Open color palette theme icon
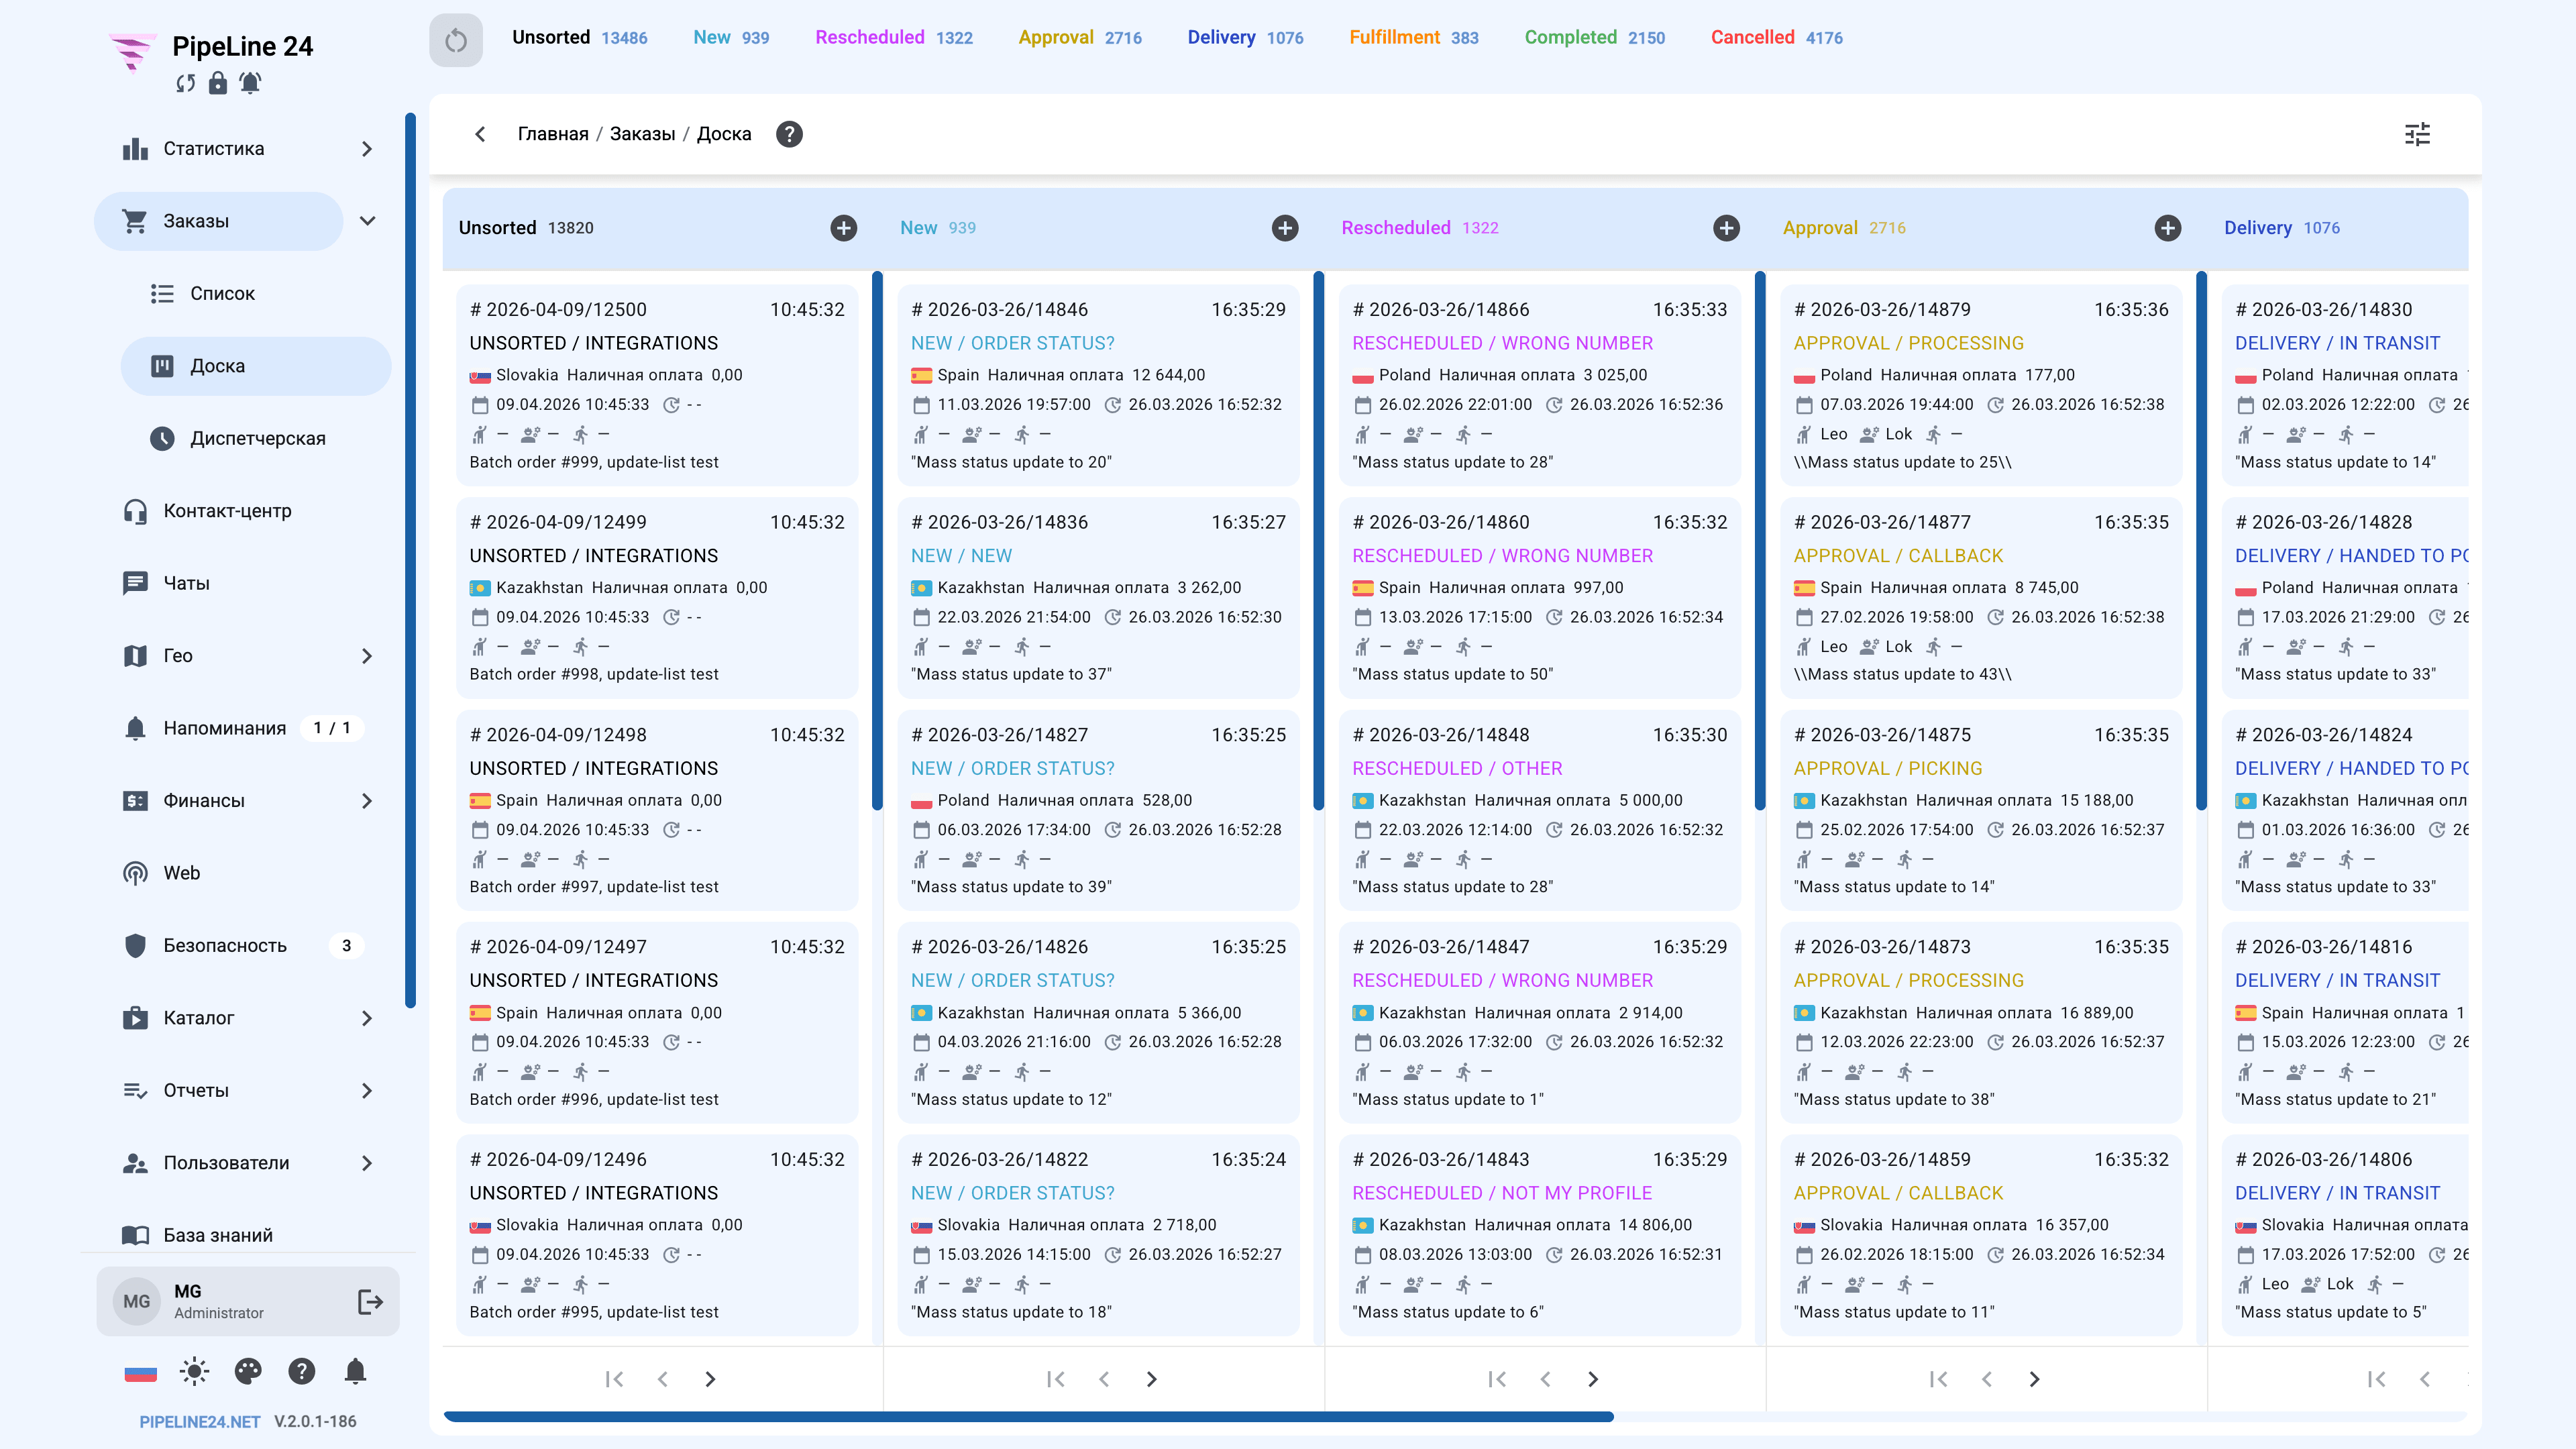 coord(248,1371)
